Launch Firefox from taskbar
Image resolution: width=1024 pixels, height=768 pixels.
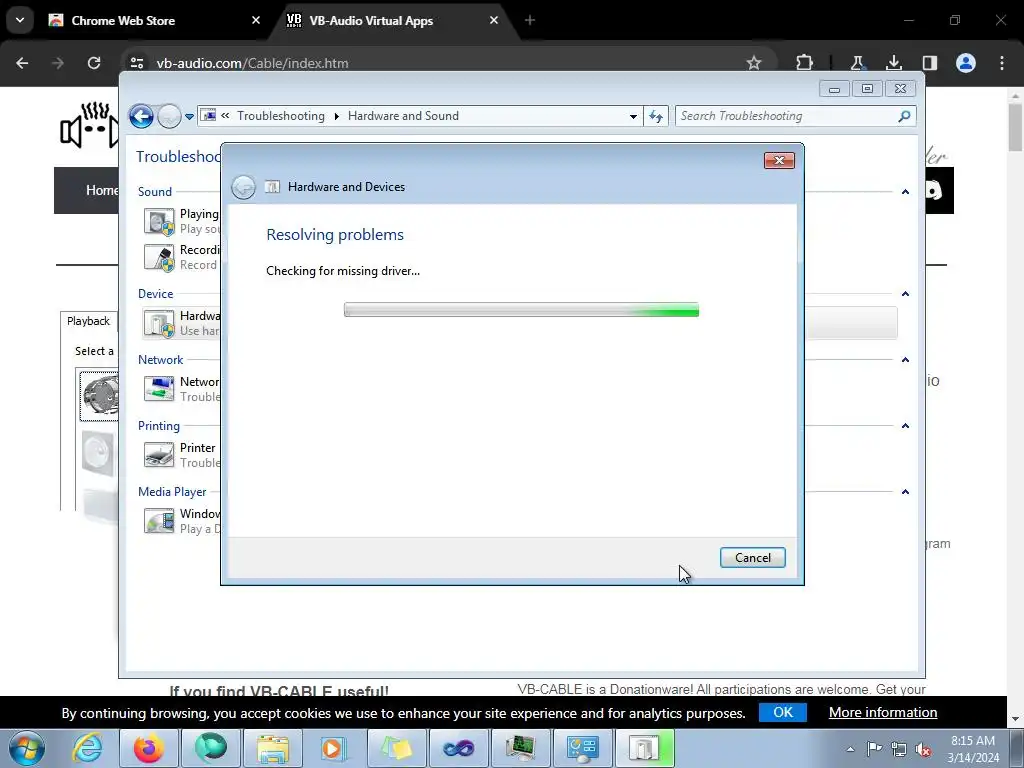pos(149,748)
